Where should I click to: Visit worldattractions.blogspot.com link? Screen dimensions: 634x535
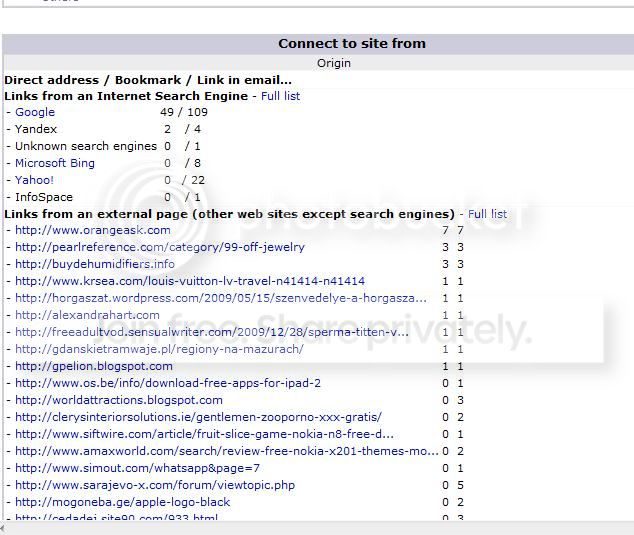click(118, 400)
